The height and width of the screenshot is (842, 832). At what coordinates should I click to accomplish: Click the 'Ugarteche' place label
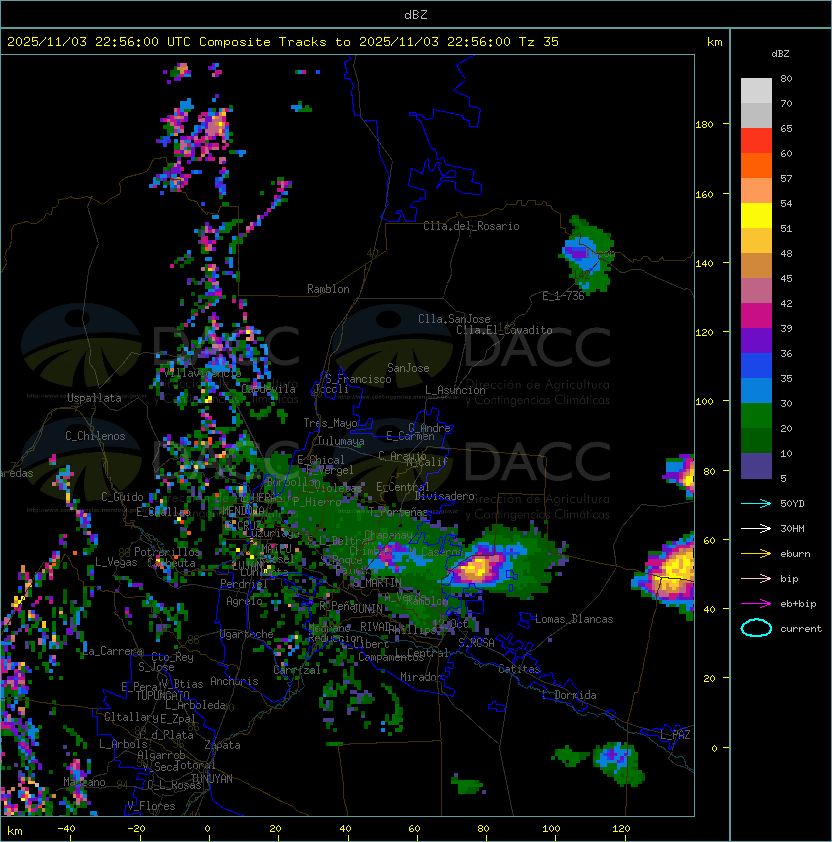247,634
